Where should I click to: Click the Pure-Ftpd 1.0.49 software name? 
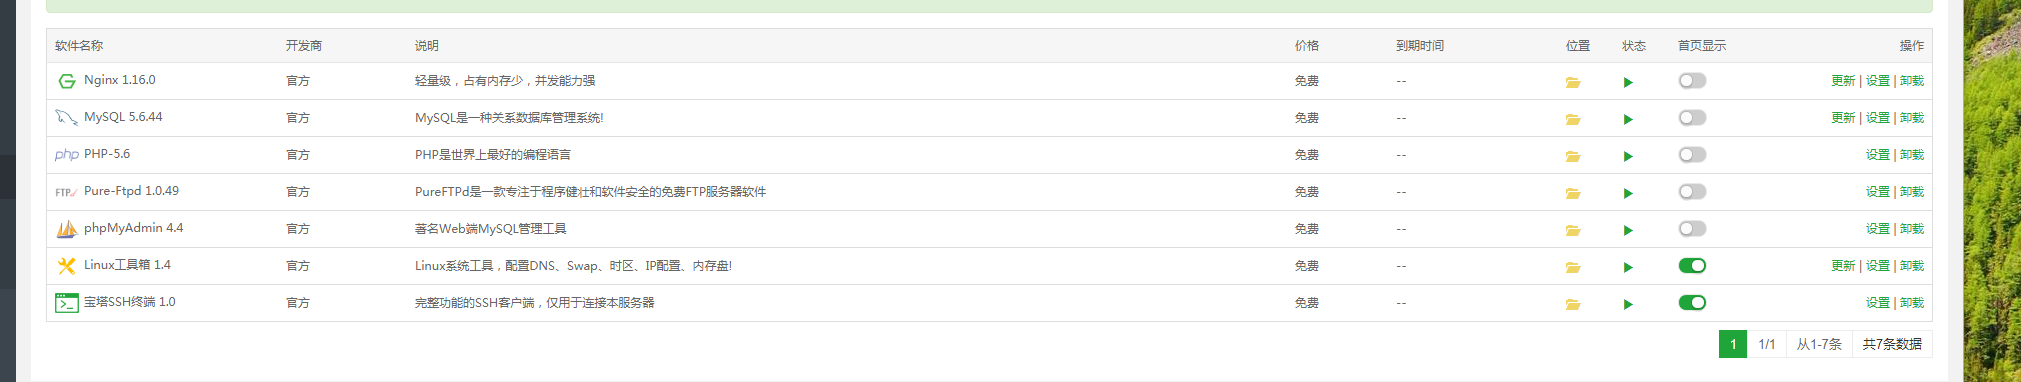[x=131, y=191]
